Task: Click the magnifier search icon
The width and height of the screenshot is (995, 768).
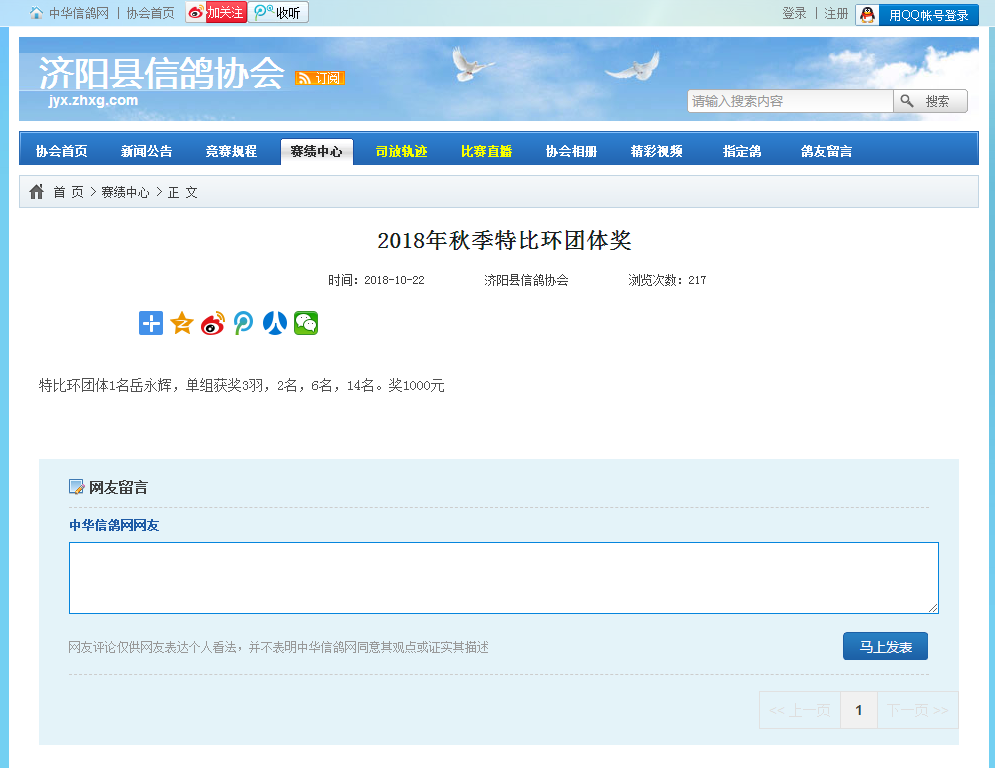Action: pos(907,101)
